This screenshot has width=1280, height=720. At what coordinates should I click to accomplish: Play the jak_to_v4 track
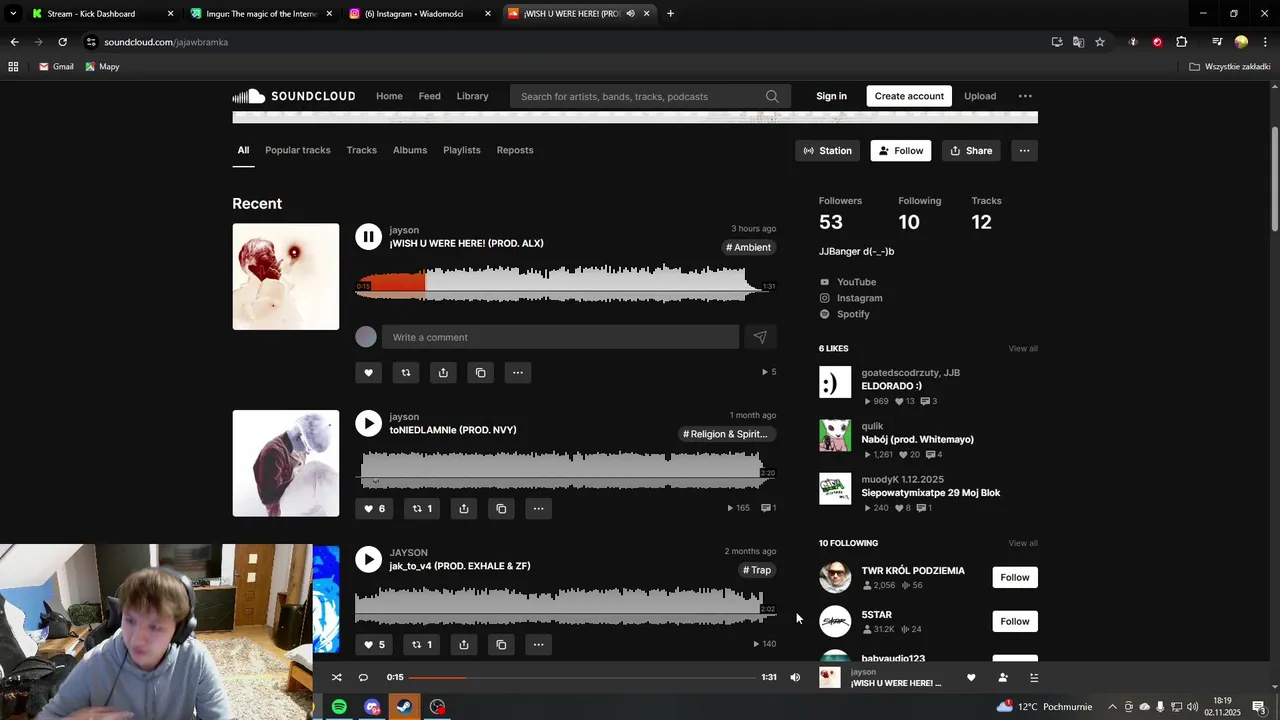[x=368, y=559]
